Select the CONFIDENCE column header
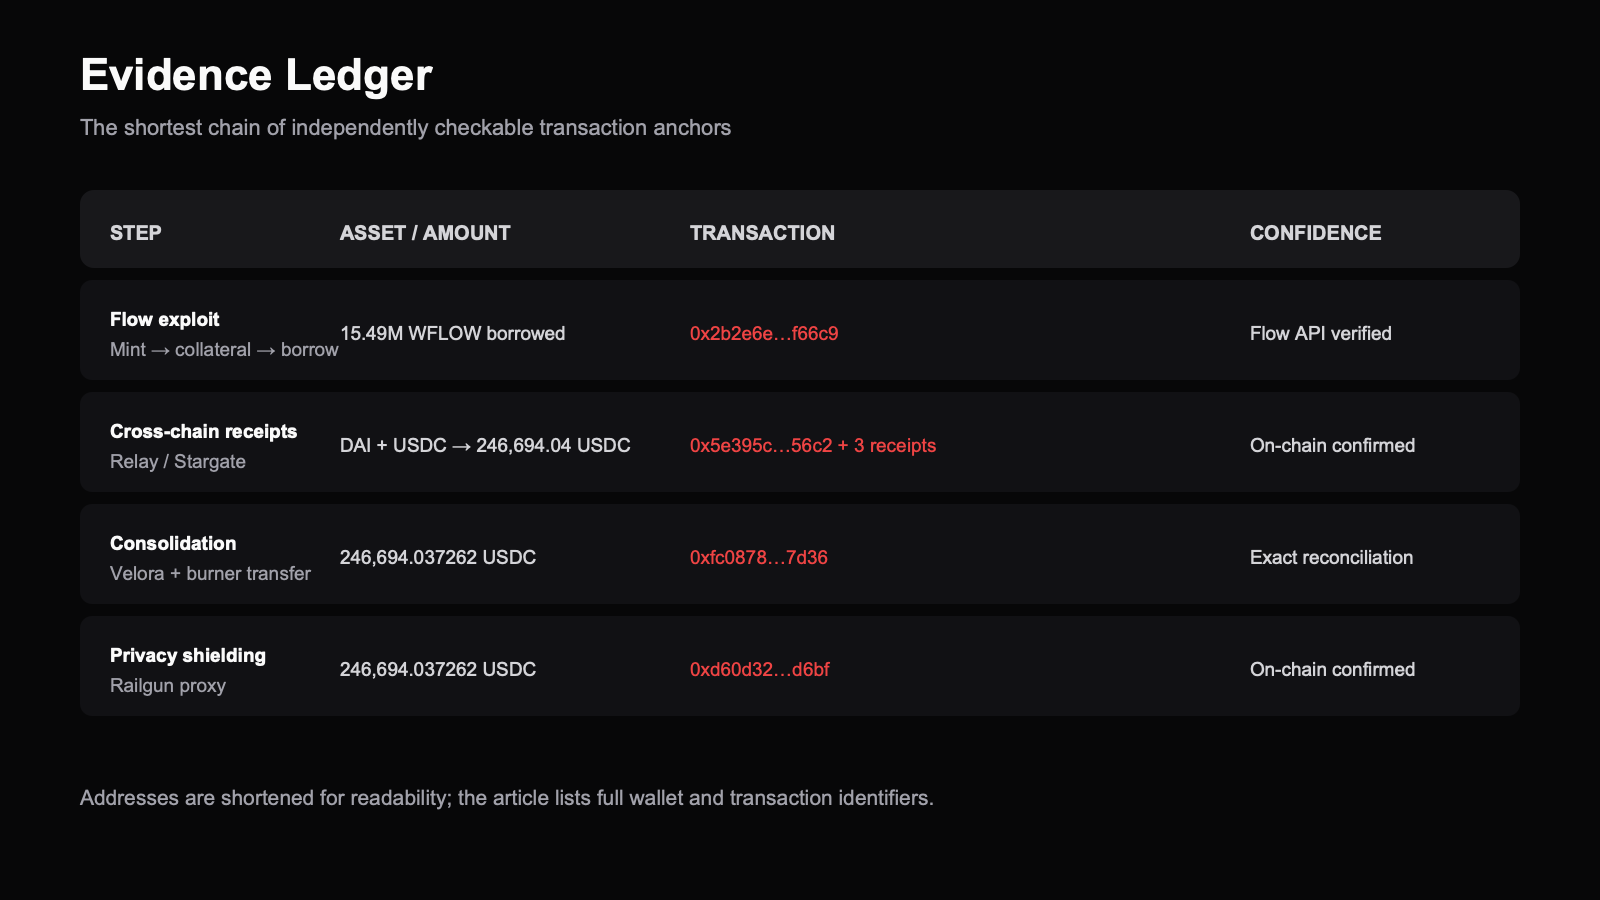 (x=1316, y=233)
